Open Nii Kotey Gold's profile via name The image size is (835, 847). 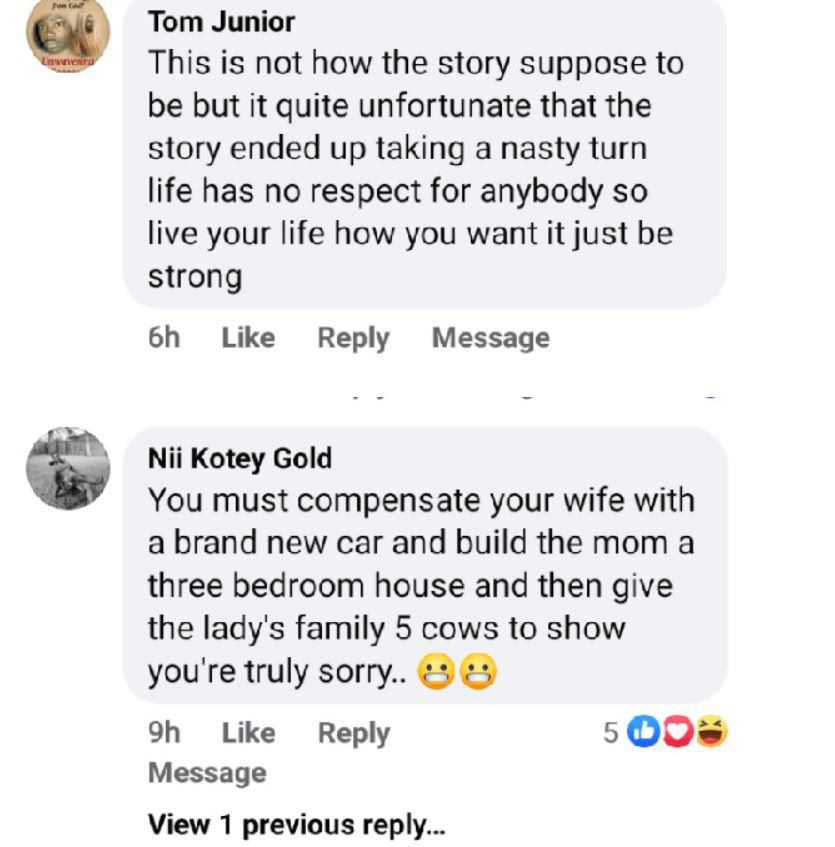click(x=239, y=458)
